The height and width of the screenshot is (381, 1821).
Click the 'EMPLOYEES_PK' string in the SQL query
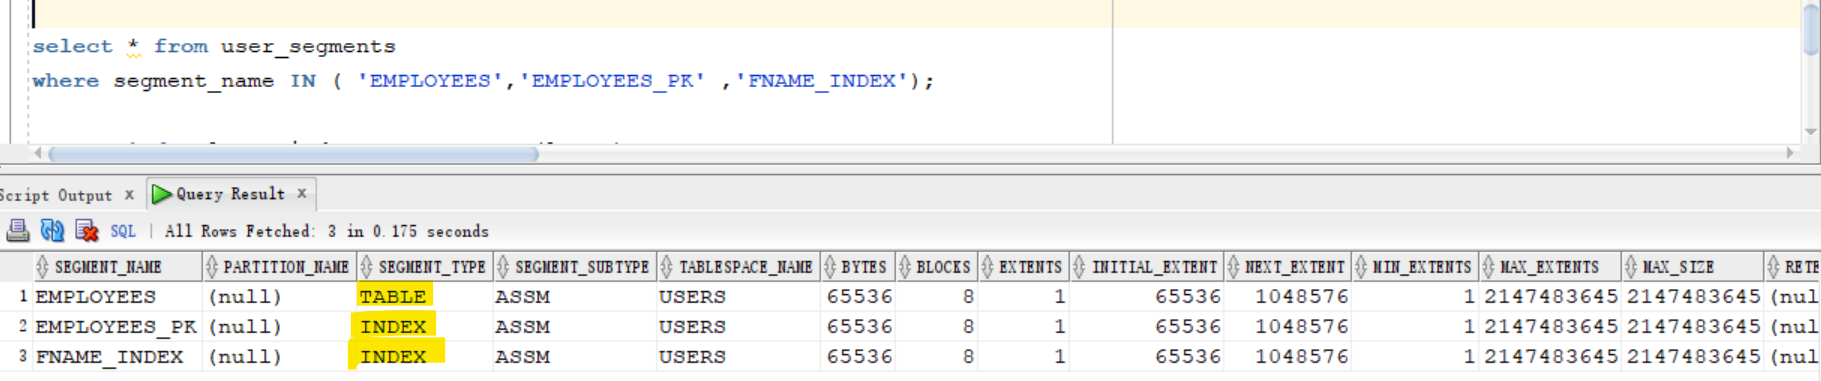612,81
